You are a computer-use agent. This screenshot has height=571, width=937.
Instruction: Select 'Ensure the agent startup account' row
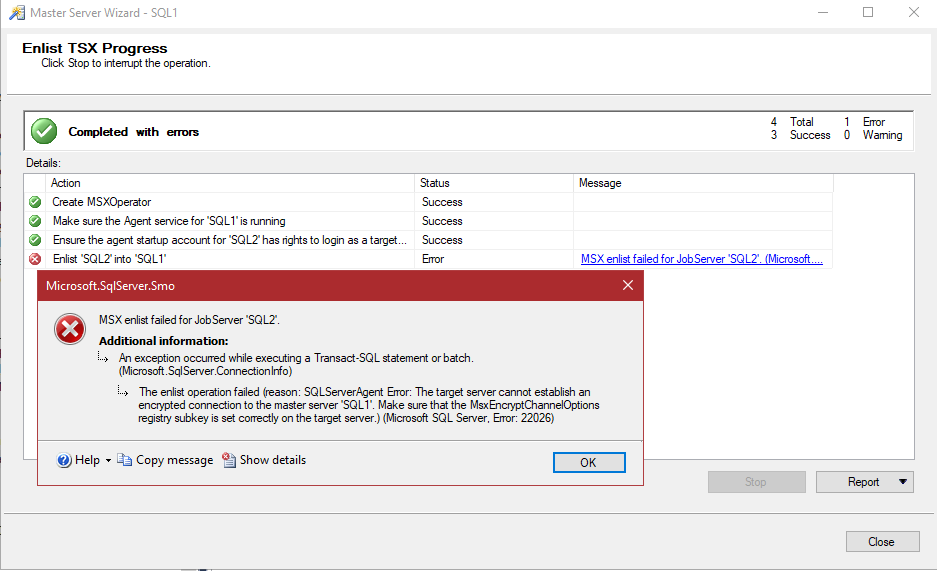[230, 240]
